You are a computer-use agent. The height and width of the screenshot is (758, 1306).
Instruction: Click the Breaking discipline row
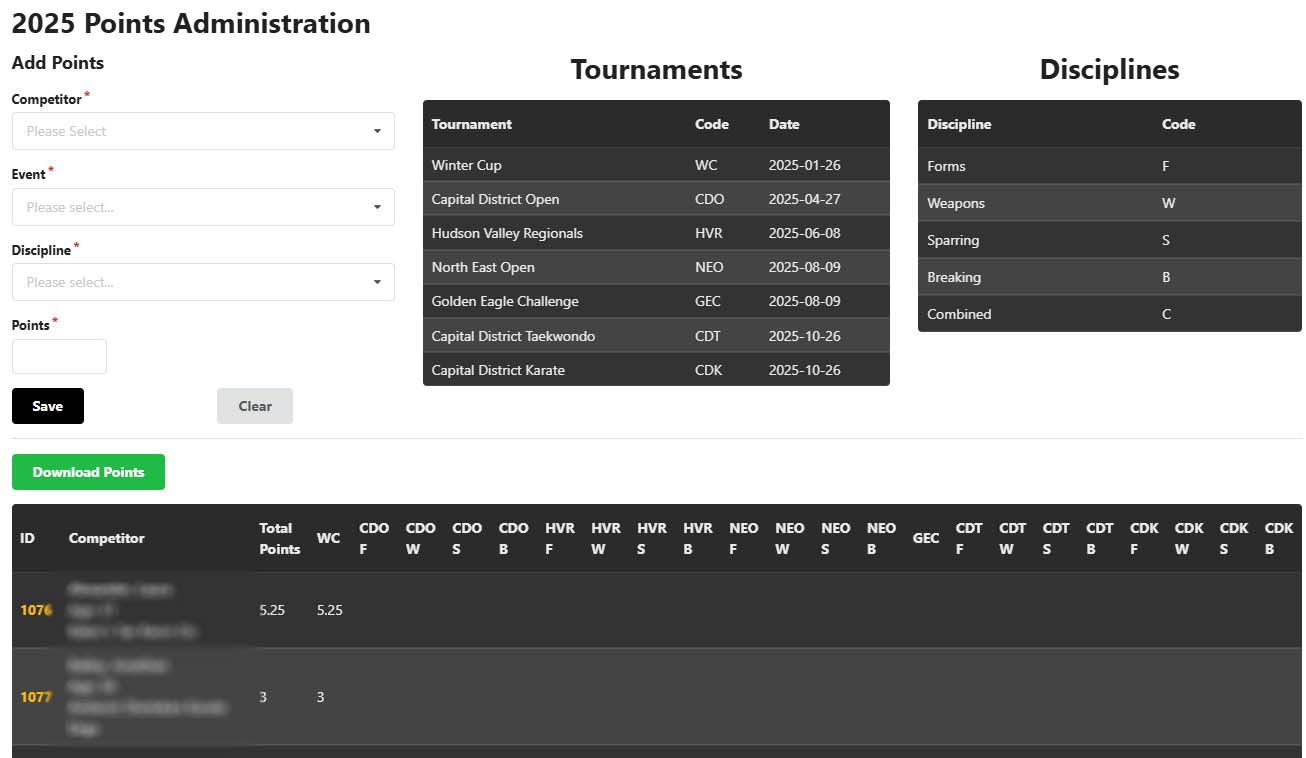point(1108,277)
